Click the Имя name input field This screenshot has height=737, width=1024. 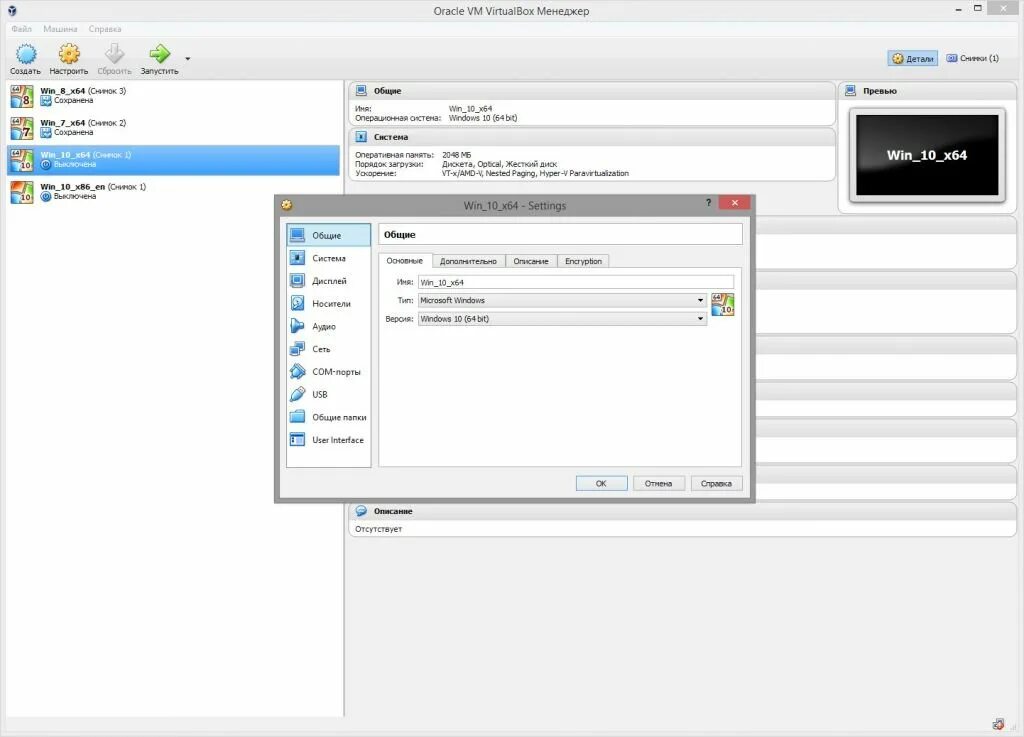click(575, 282)
